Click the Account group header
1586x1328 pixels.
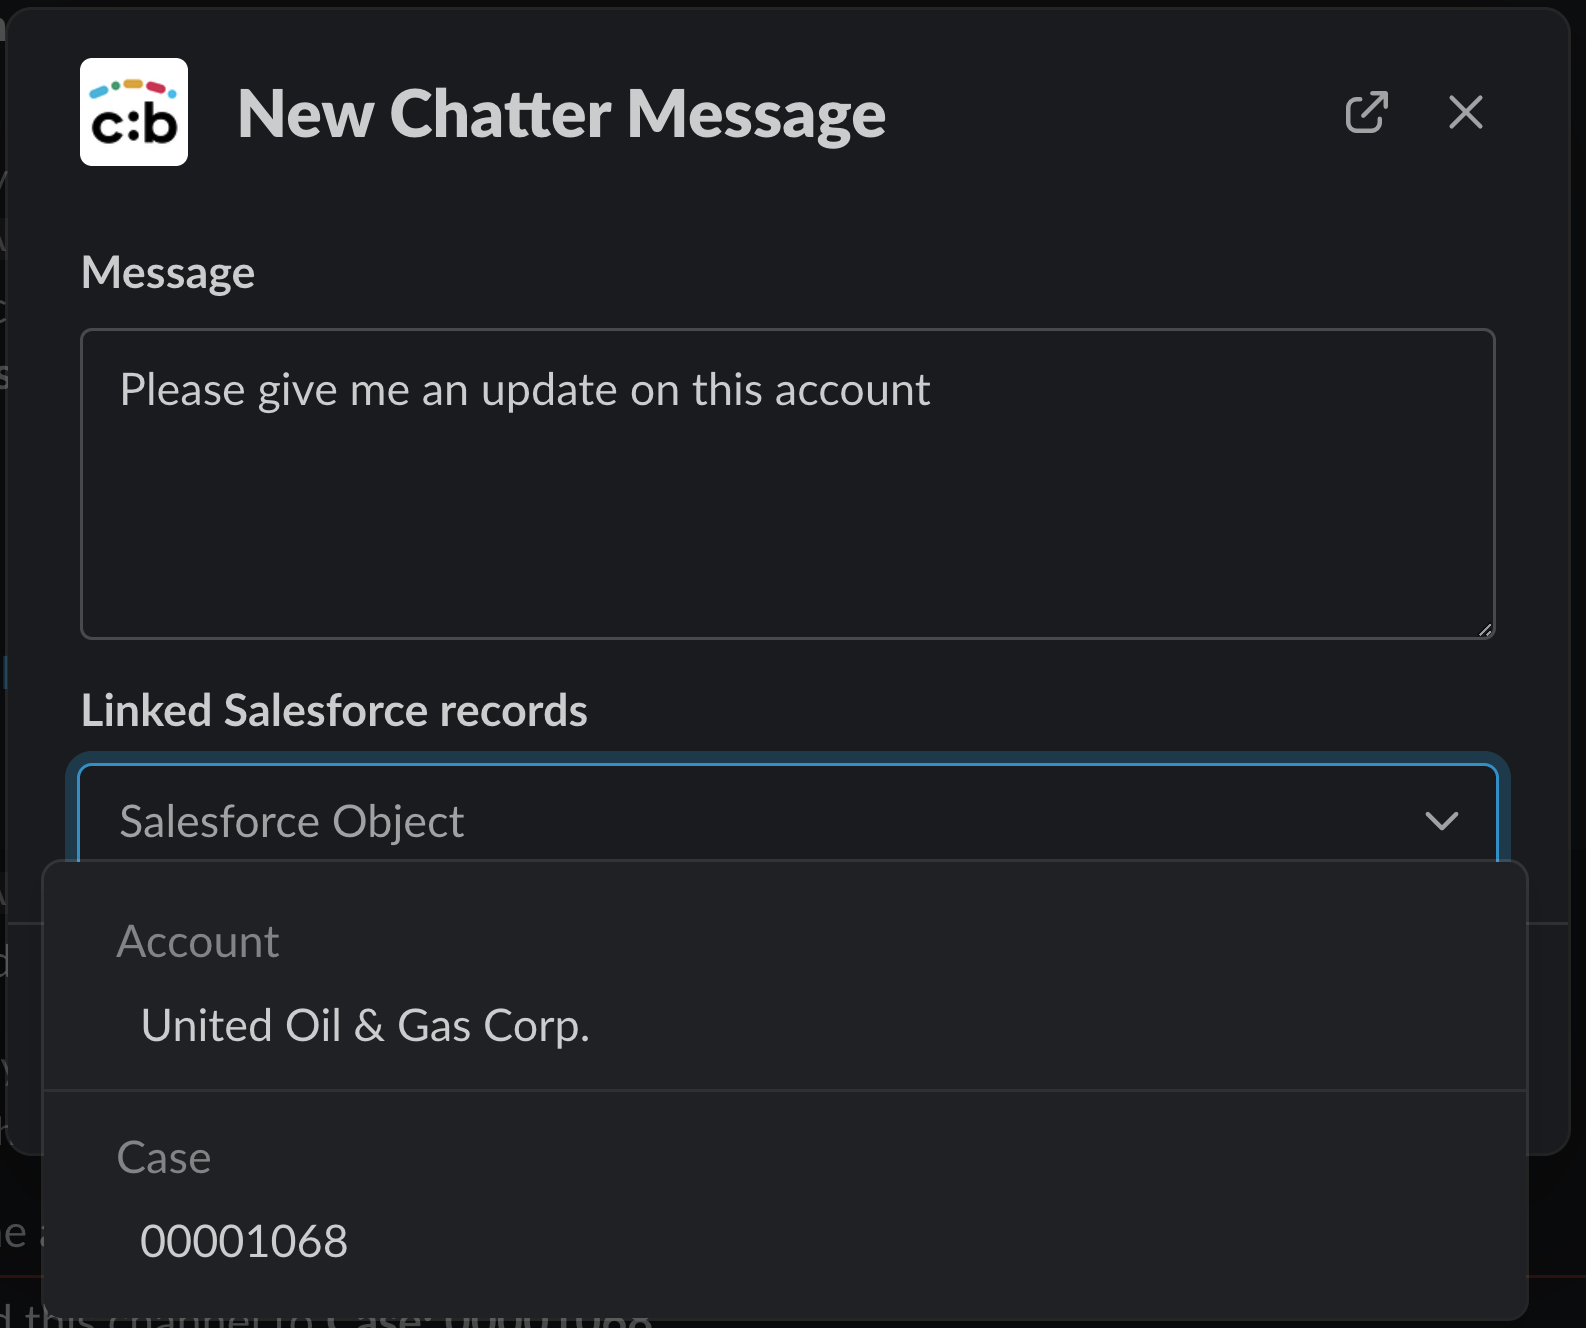click(x=198, y=942)
